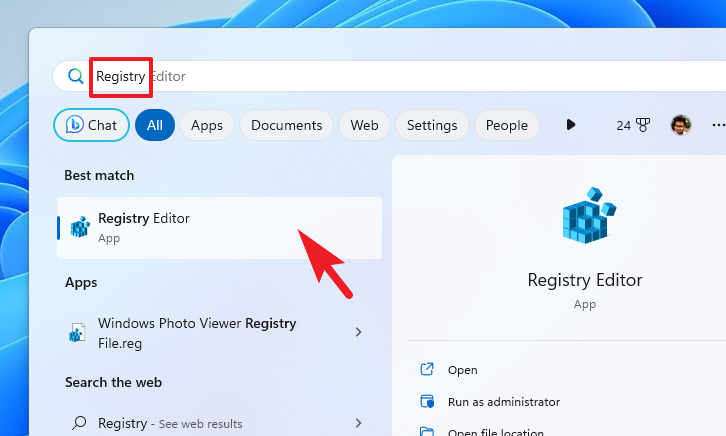This screenshot has height=436, width=726.
Task: Click the .reg file icon in Apps
Action: 77,333
